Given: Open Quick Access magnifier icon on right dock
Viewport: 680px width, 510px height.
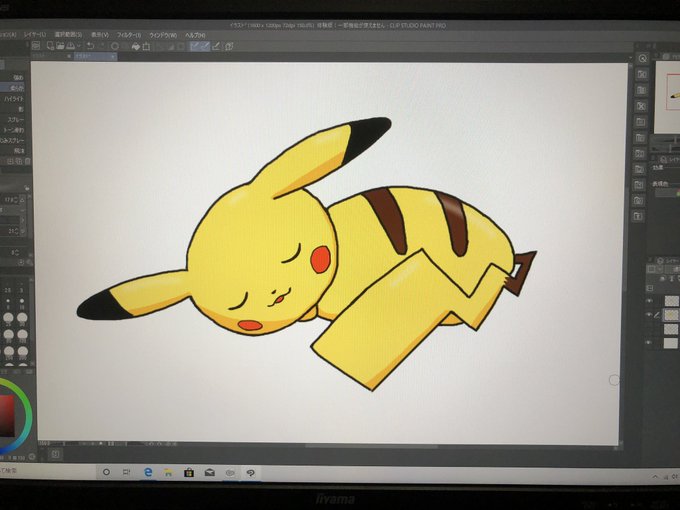Looking at the screenshot, I should coord(643,59).
